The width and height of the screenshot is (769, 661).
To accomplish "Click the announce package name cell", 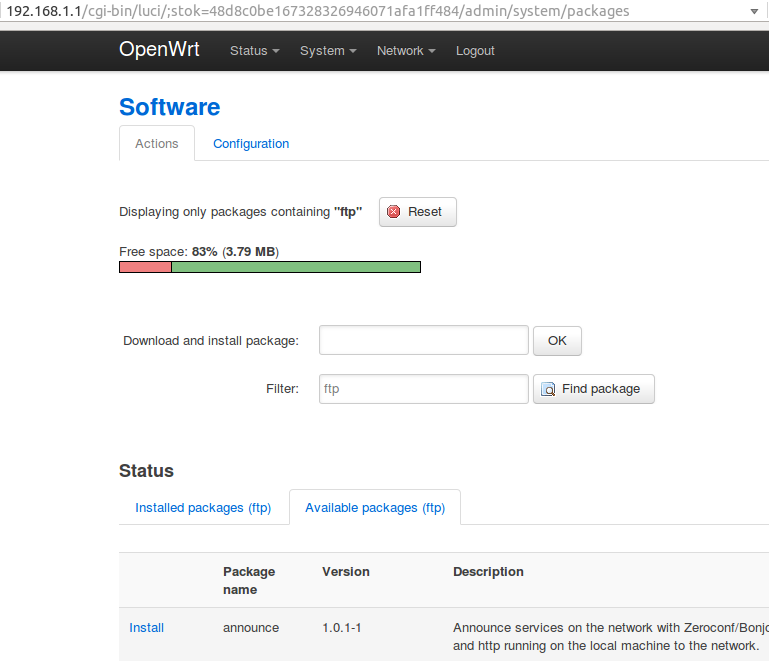I will pos(251,628).
